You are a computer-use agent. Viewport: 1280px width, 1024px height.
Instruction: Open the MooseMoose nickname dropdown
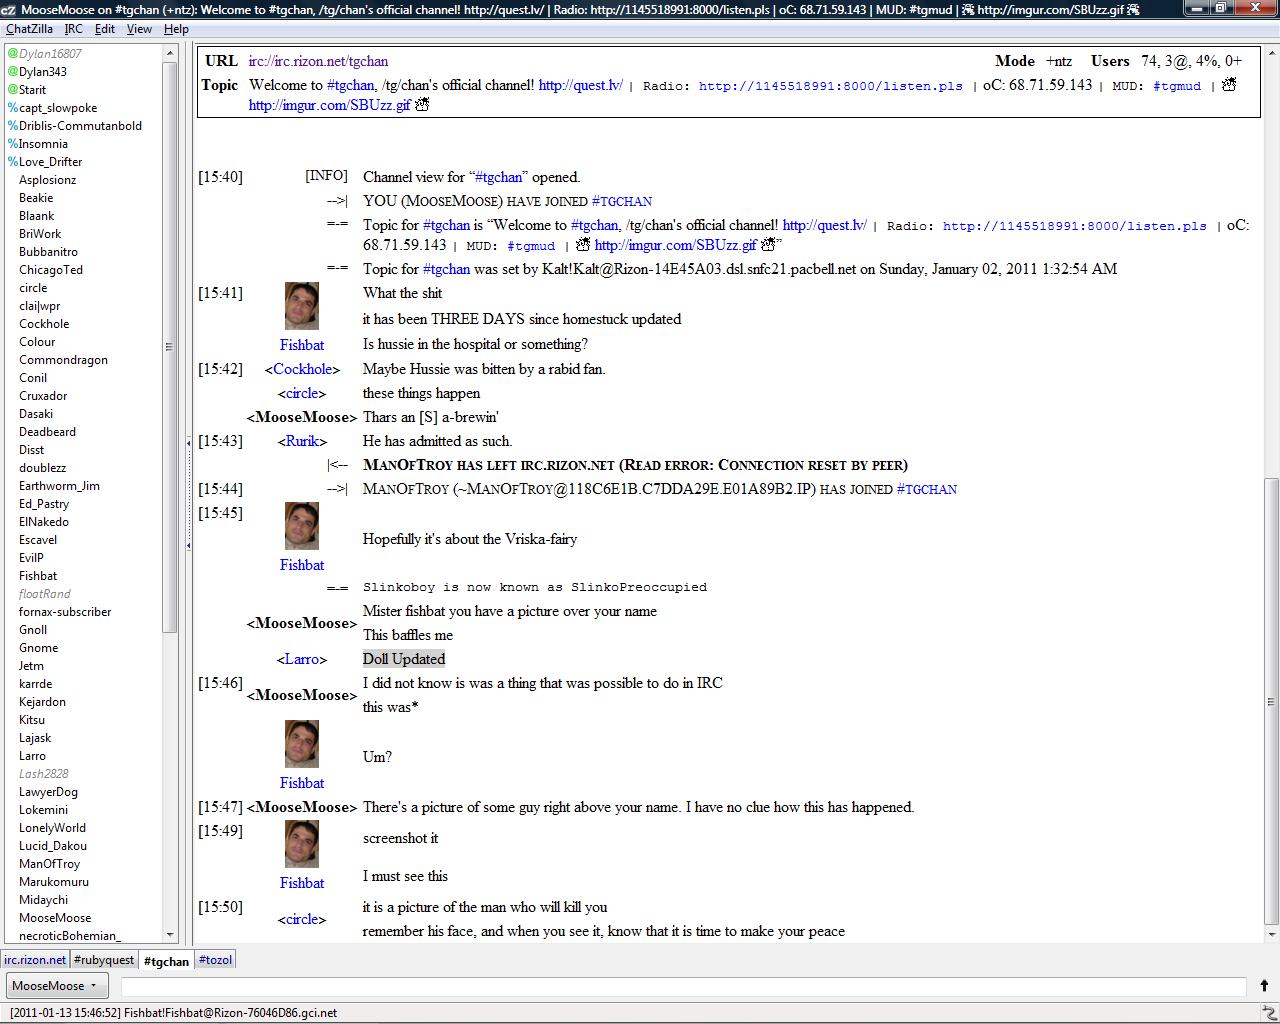(55, 986)
